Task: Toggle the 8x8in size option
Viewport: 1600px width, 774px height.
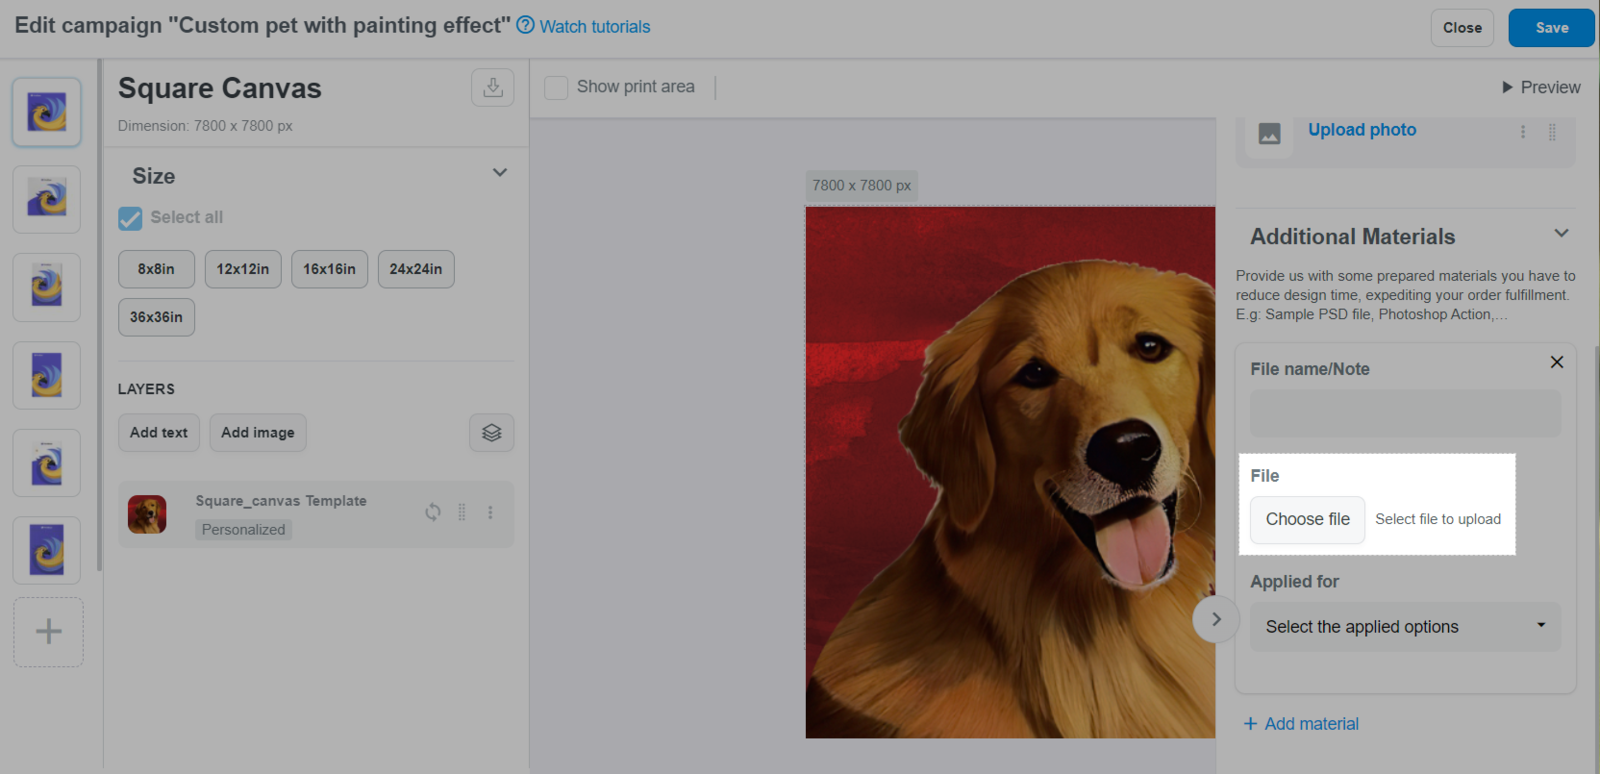Action: [156, 269]
